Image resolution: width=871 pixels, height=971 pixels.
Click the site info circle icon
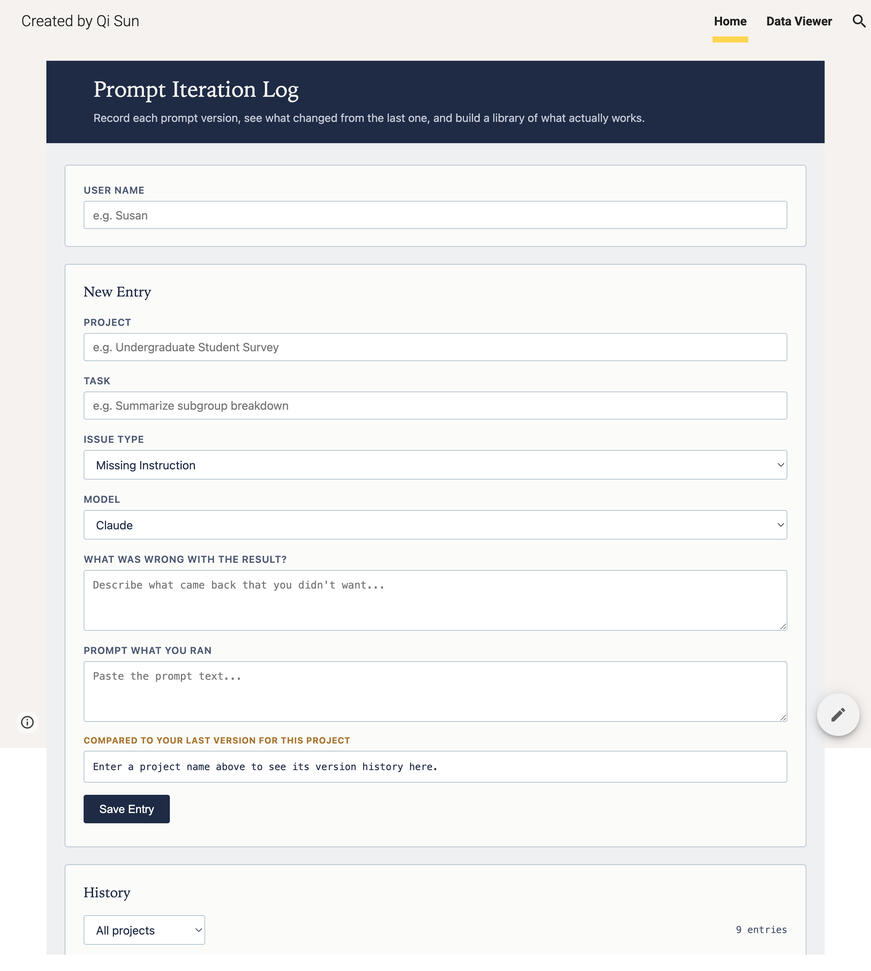pos(27,722)
